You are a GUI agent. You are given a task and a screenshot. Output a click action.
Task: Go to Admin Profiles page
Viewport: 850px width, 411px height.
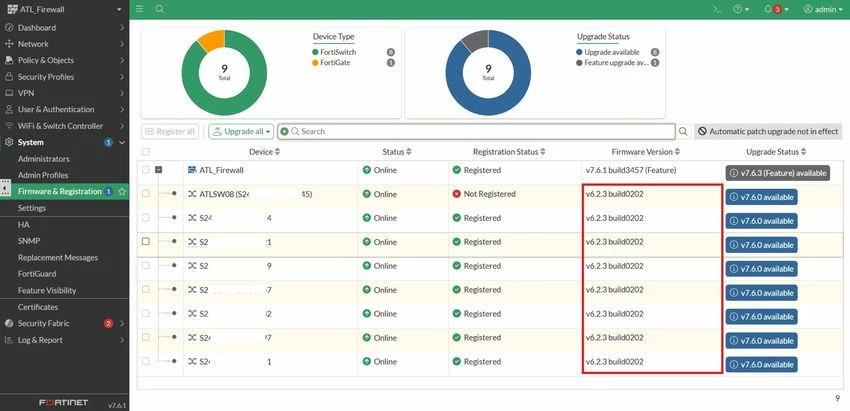click(x=43, y=175)
